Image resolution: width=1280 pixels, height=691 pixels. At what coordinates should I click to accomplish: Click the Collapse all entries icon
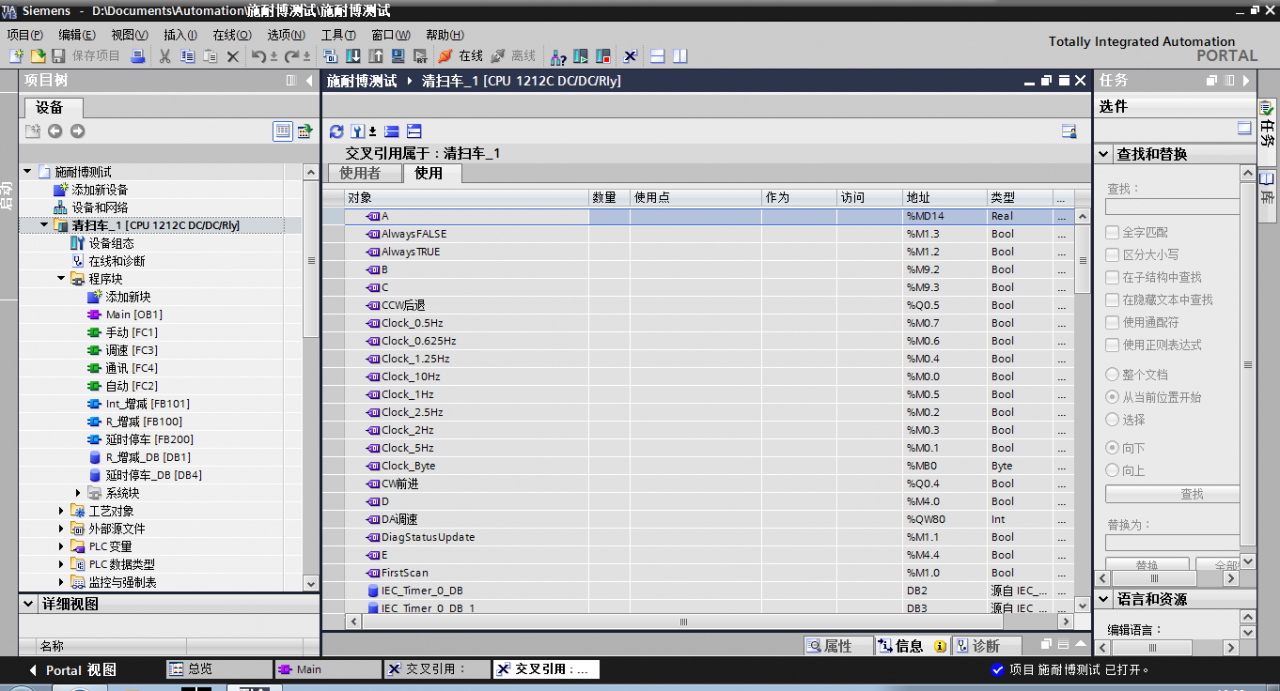point(392,131)
